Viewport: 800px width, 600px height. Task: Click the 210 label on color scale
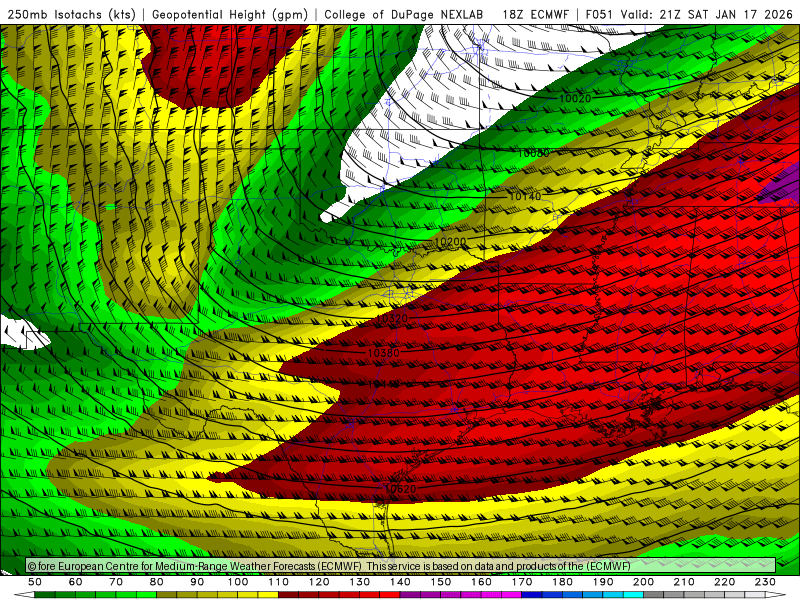click(x=684, y=582)
